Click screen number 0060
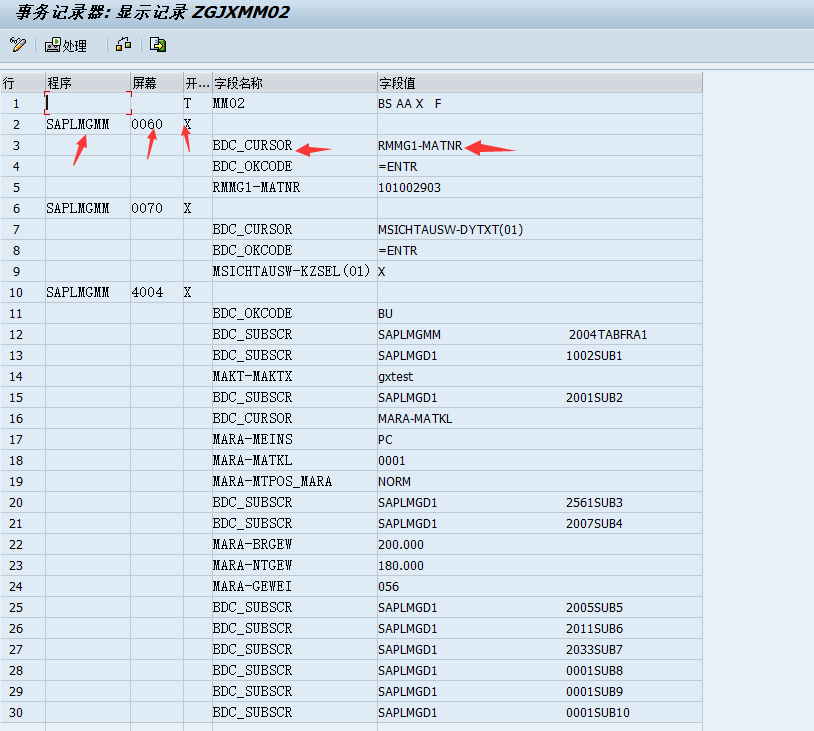This screenshot has width=814, height=731. [147, 125]
